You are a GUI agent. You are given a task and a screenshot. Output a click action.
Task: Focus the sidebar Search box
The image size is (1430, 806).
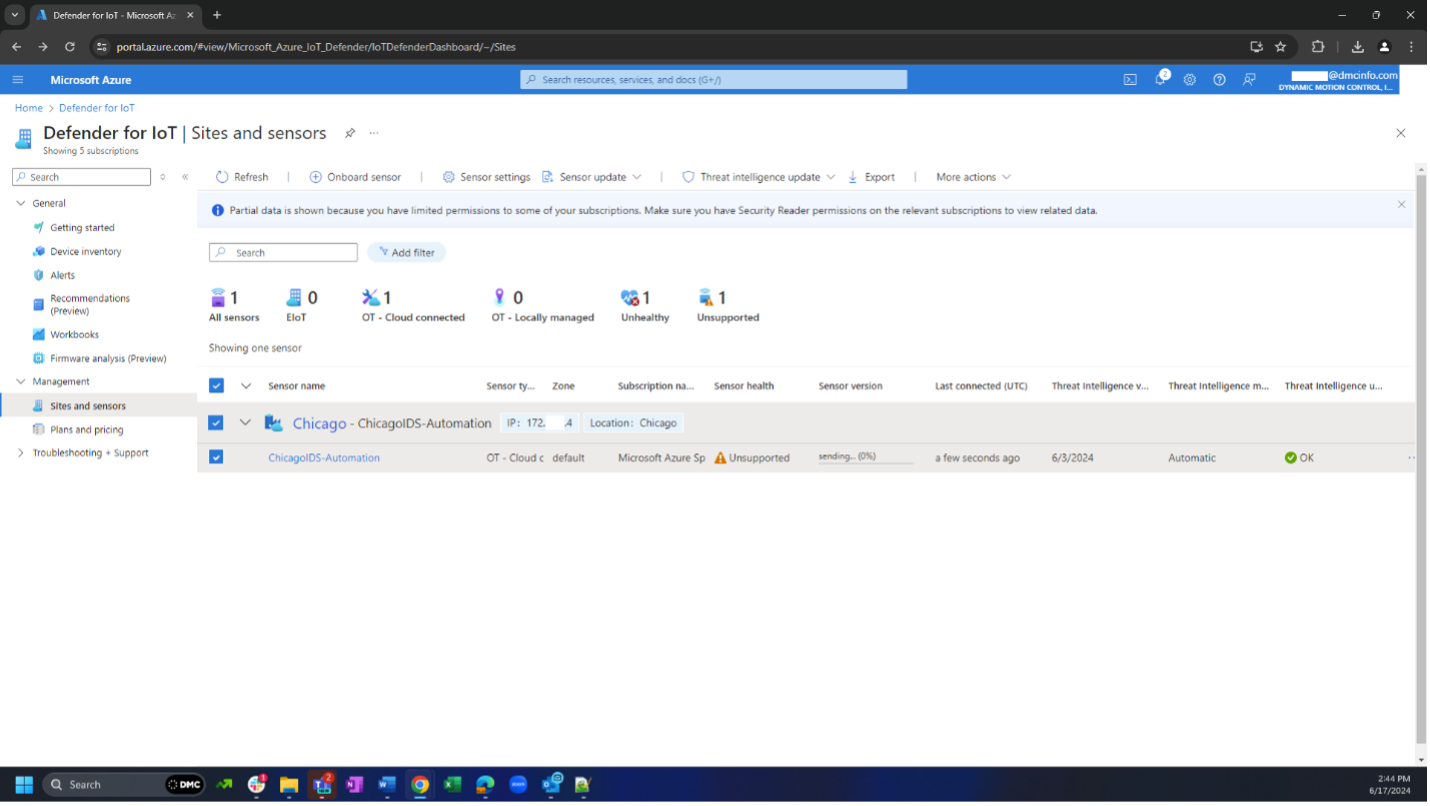pyautogui.click(x=82, y=177)
